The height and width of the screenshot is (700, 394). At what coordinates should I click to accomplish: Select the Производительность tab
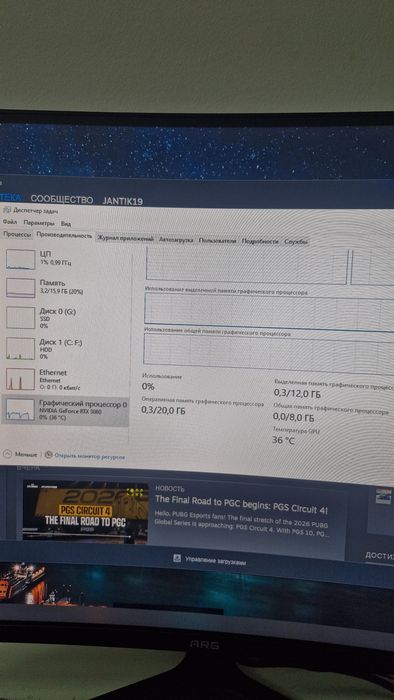pyautogui.click(x=64, y=235)
